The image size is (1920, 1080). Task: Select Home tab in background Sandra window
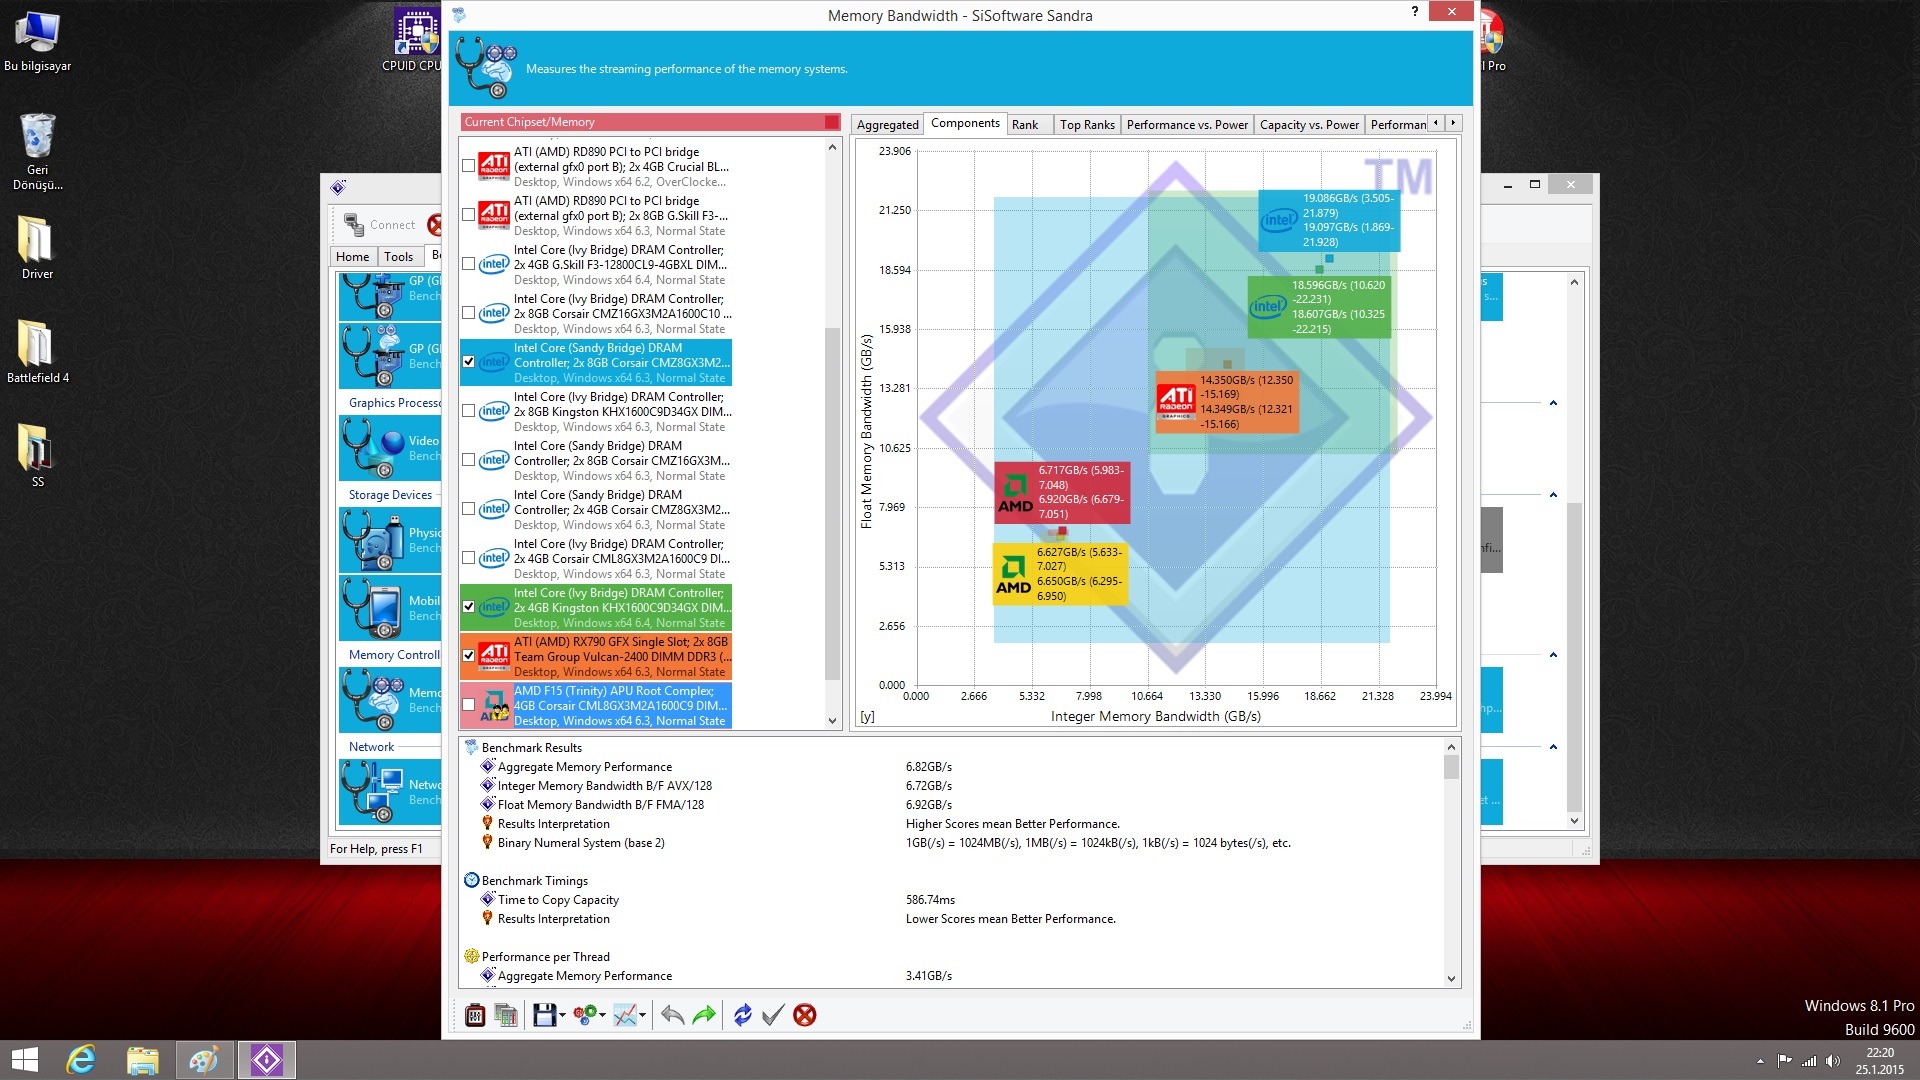pyautogui.click(x=352, y=257)
